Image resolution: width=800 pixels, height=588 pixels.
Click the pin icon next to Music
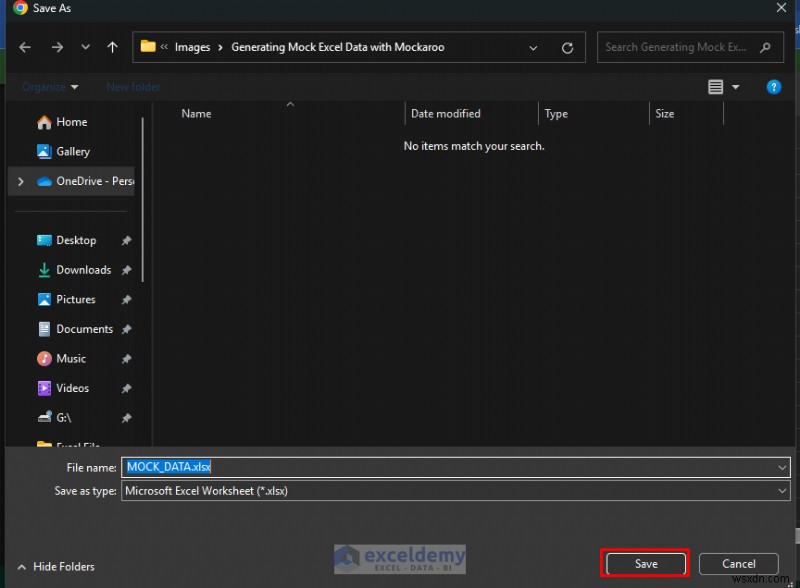tap(127, 359)
